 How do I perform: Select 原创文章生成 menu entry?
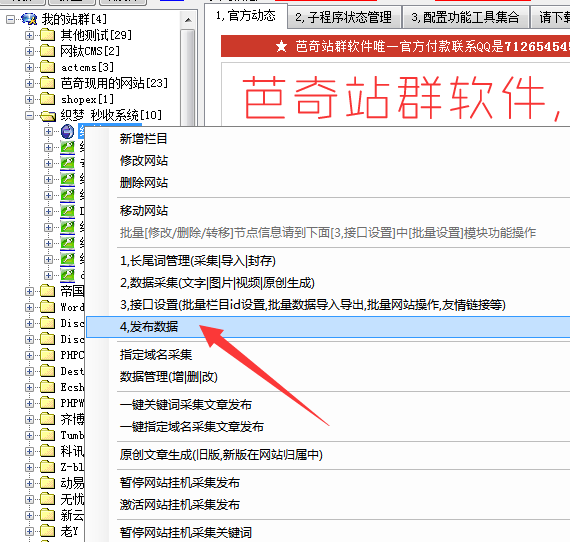pyautogui.click(x=221, y=454)
